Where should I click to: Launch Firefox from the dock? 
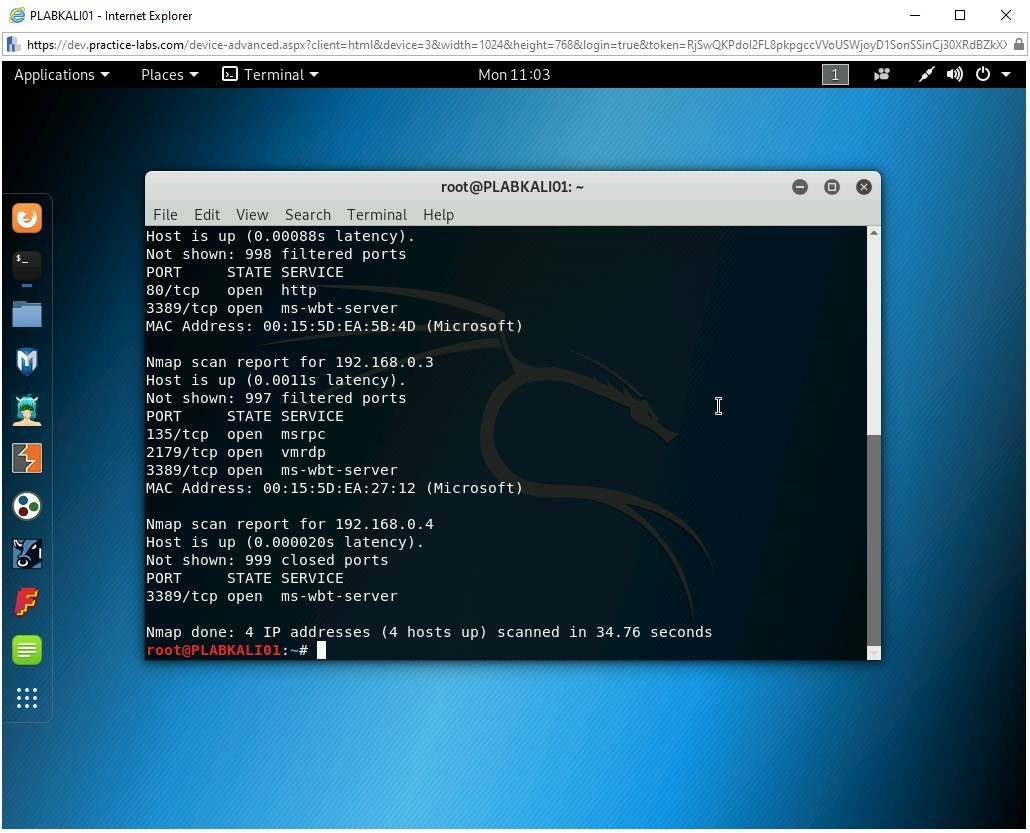point(27,218)
